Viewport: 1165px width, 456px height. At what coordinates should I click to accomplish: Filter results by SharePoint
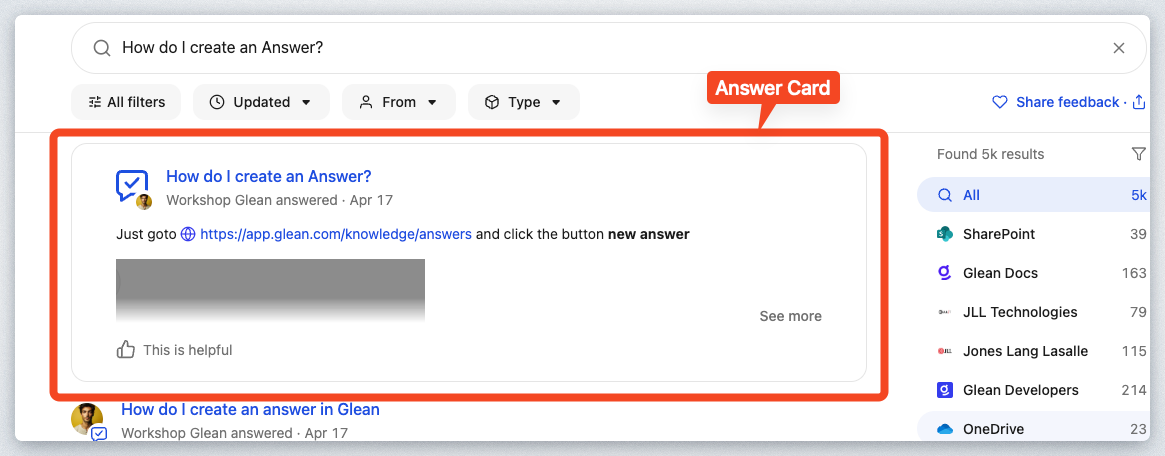(998, 234)
